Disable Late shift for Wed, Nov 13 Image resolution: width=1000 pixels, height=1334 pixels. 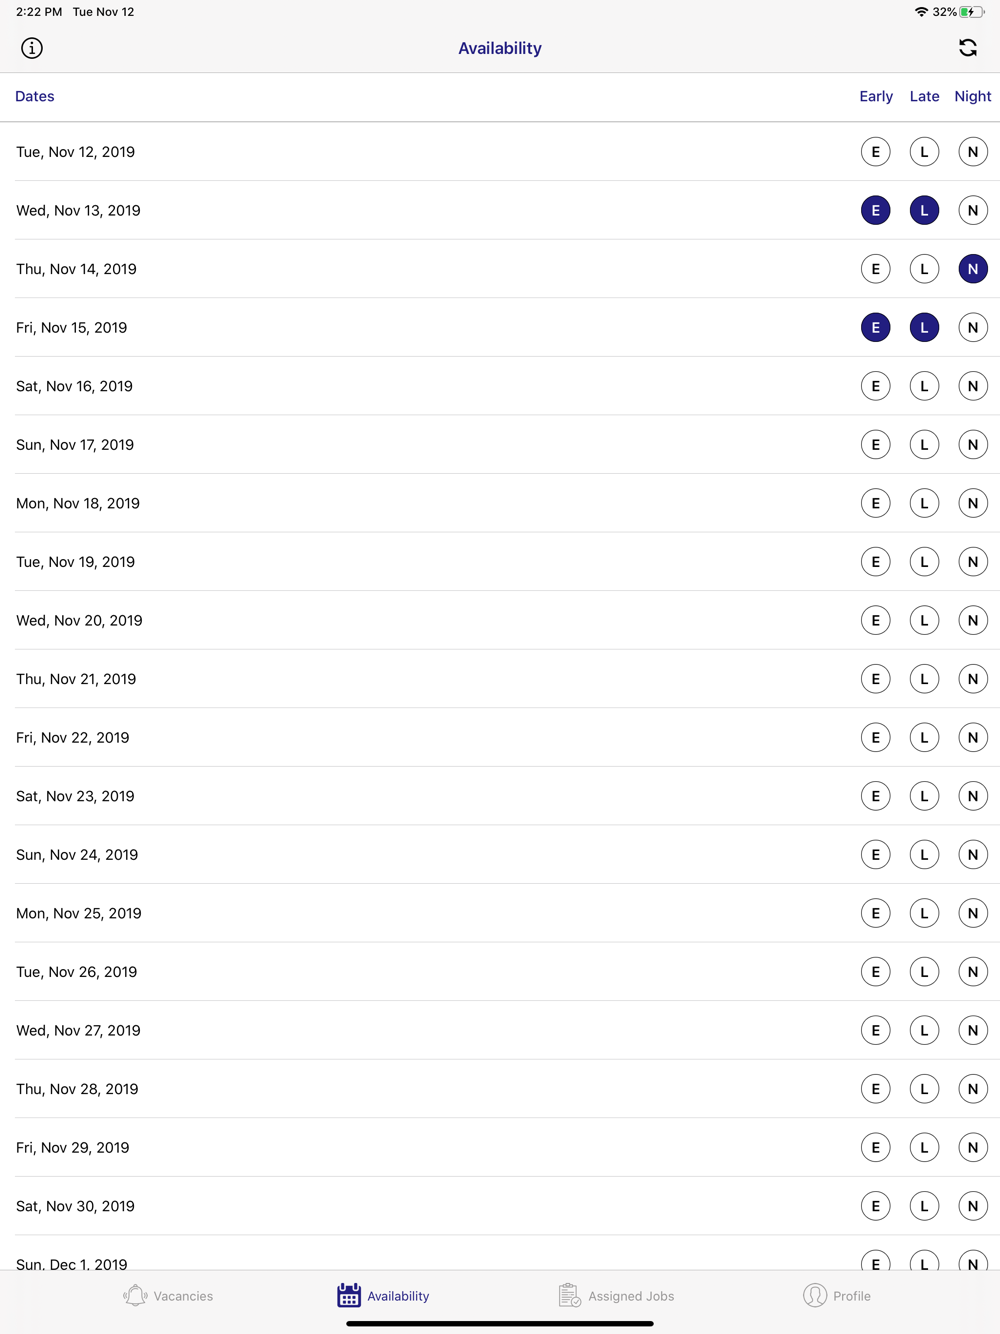click(924, 210)
